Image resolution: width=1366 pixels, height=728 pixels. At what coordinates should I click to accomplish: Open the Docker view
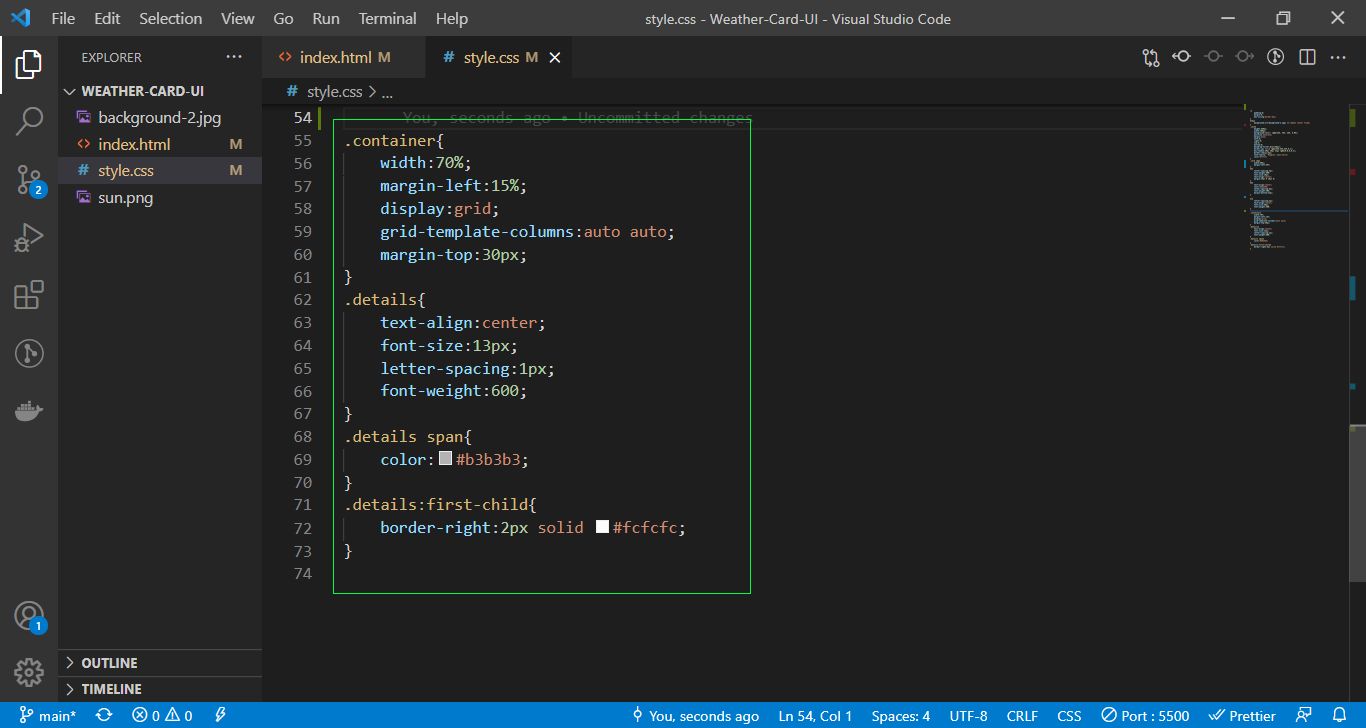click(x=29, y=411)
